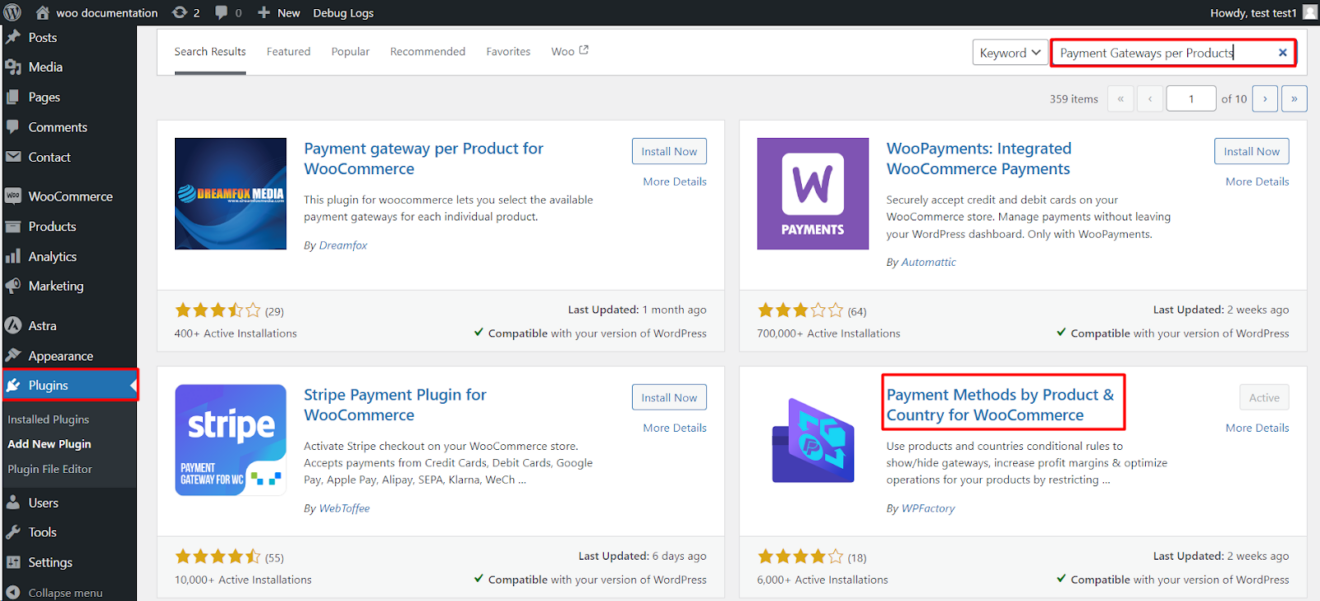
Task: Open the Woo marketplace external link icon
Action: 583,48
